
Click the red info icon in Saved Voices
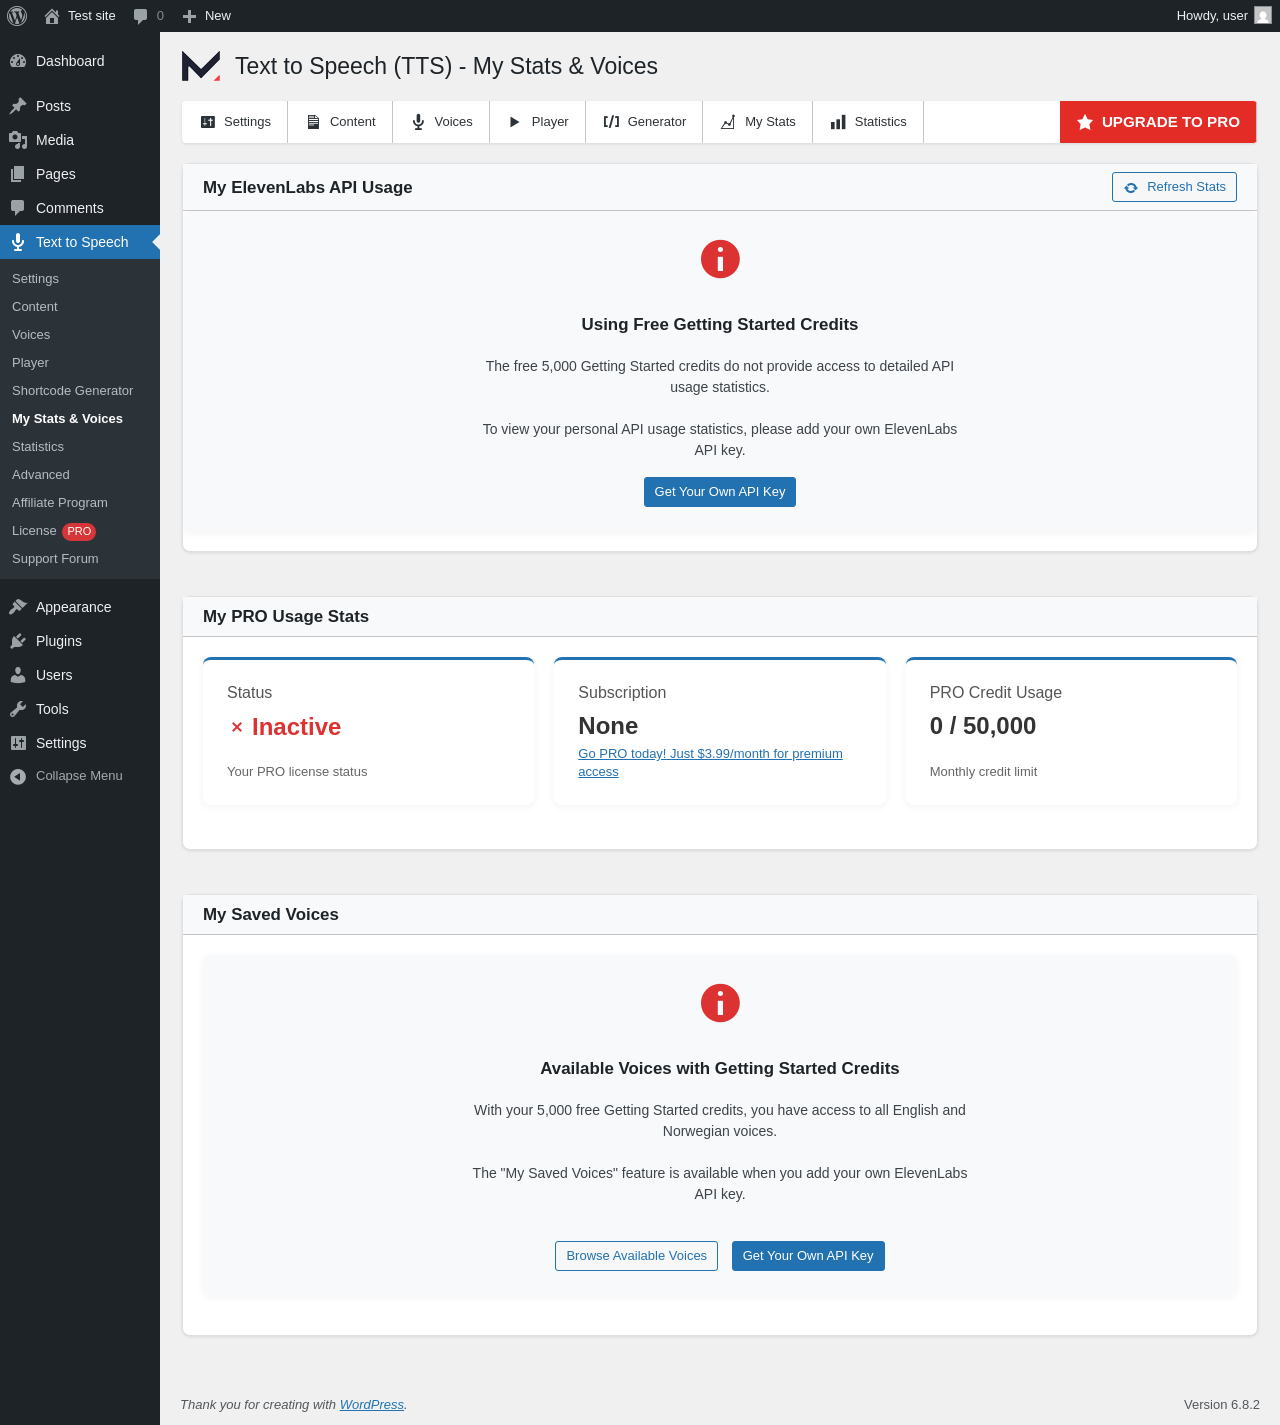[x=720, y=1003]
